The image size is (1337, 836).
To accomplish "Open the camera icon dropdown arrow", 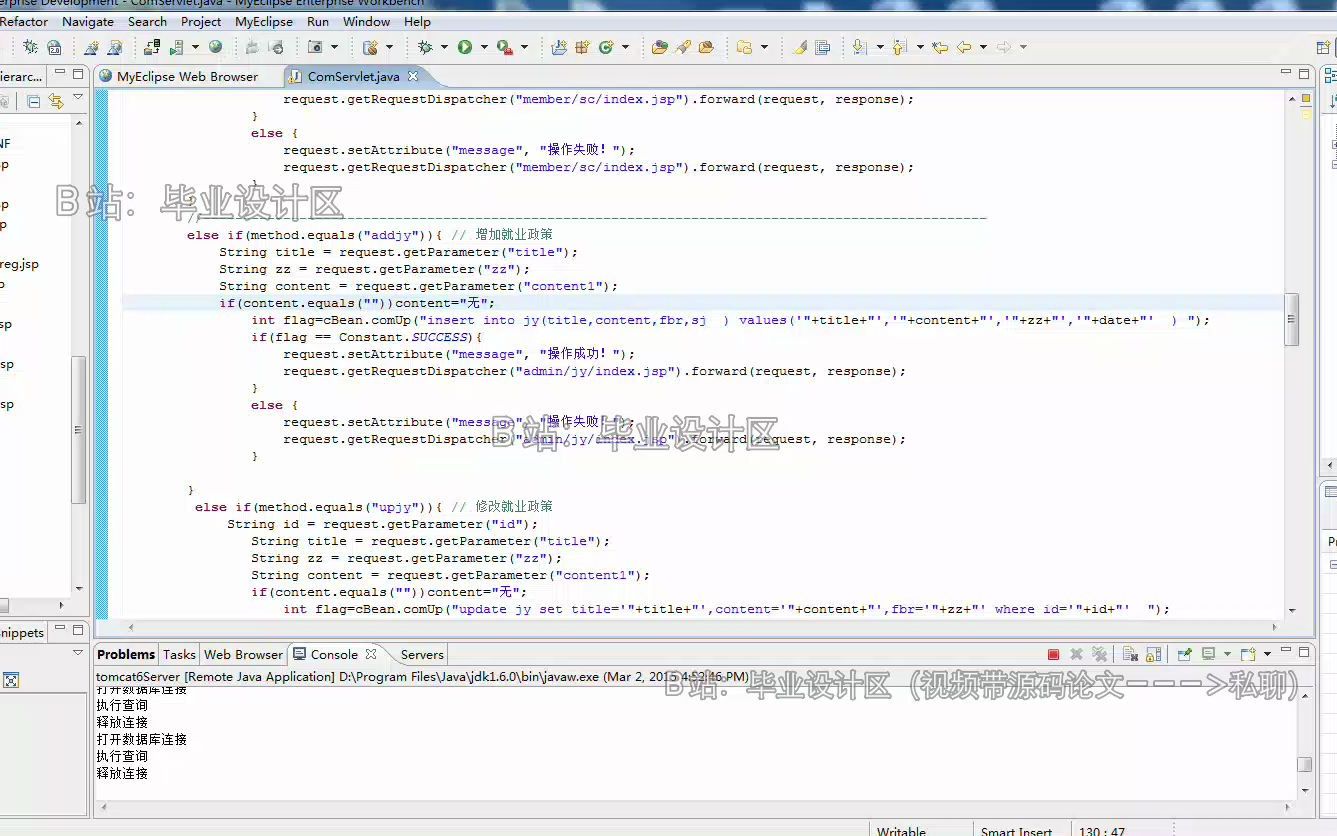I will click(x=334, y=47).
